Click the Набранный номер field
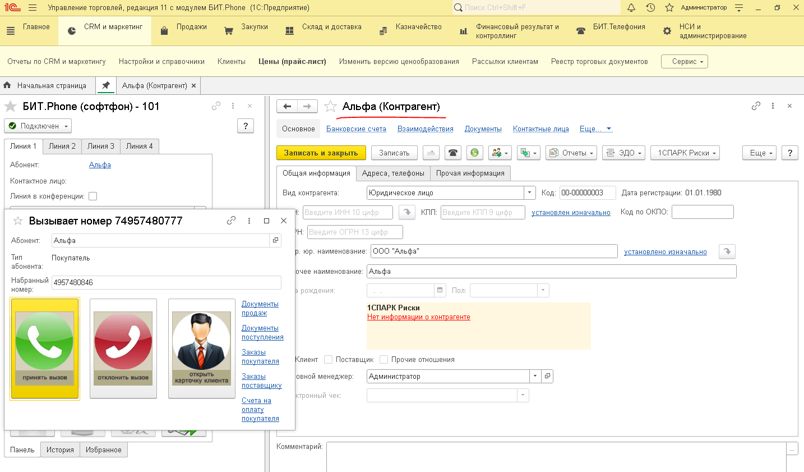The height and width of the screenshot is (472, 804). click(167, 282)
